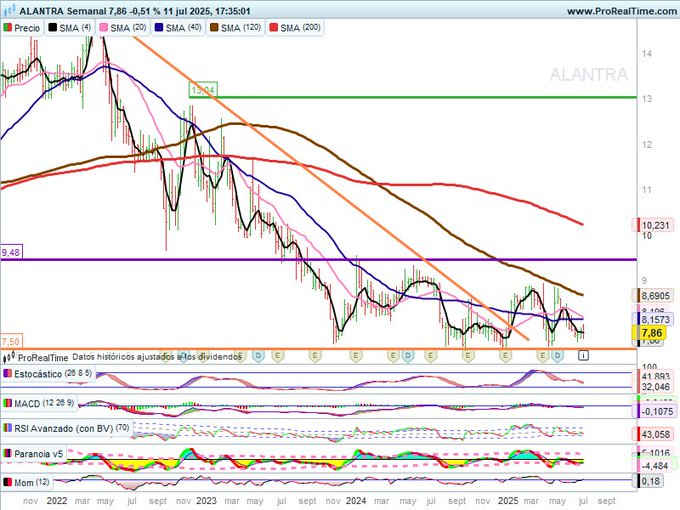Click the red-green Precio swatch icon
Screen dimensions: 680x510
(8, 28)
